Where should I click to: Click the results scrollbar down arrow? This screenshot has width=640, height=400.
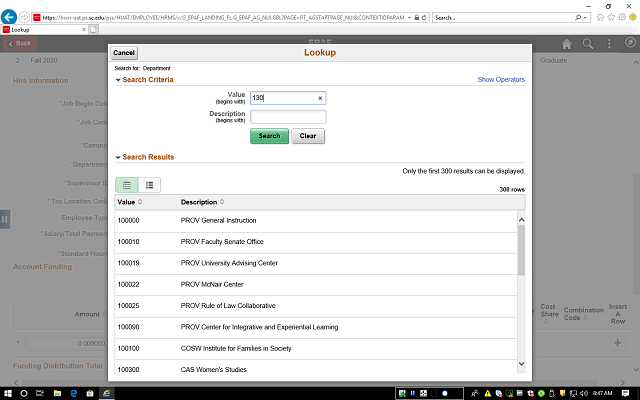[x=521, y=364]
